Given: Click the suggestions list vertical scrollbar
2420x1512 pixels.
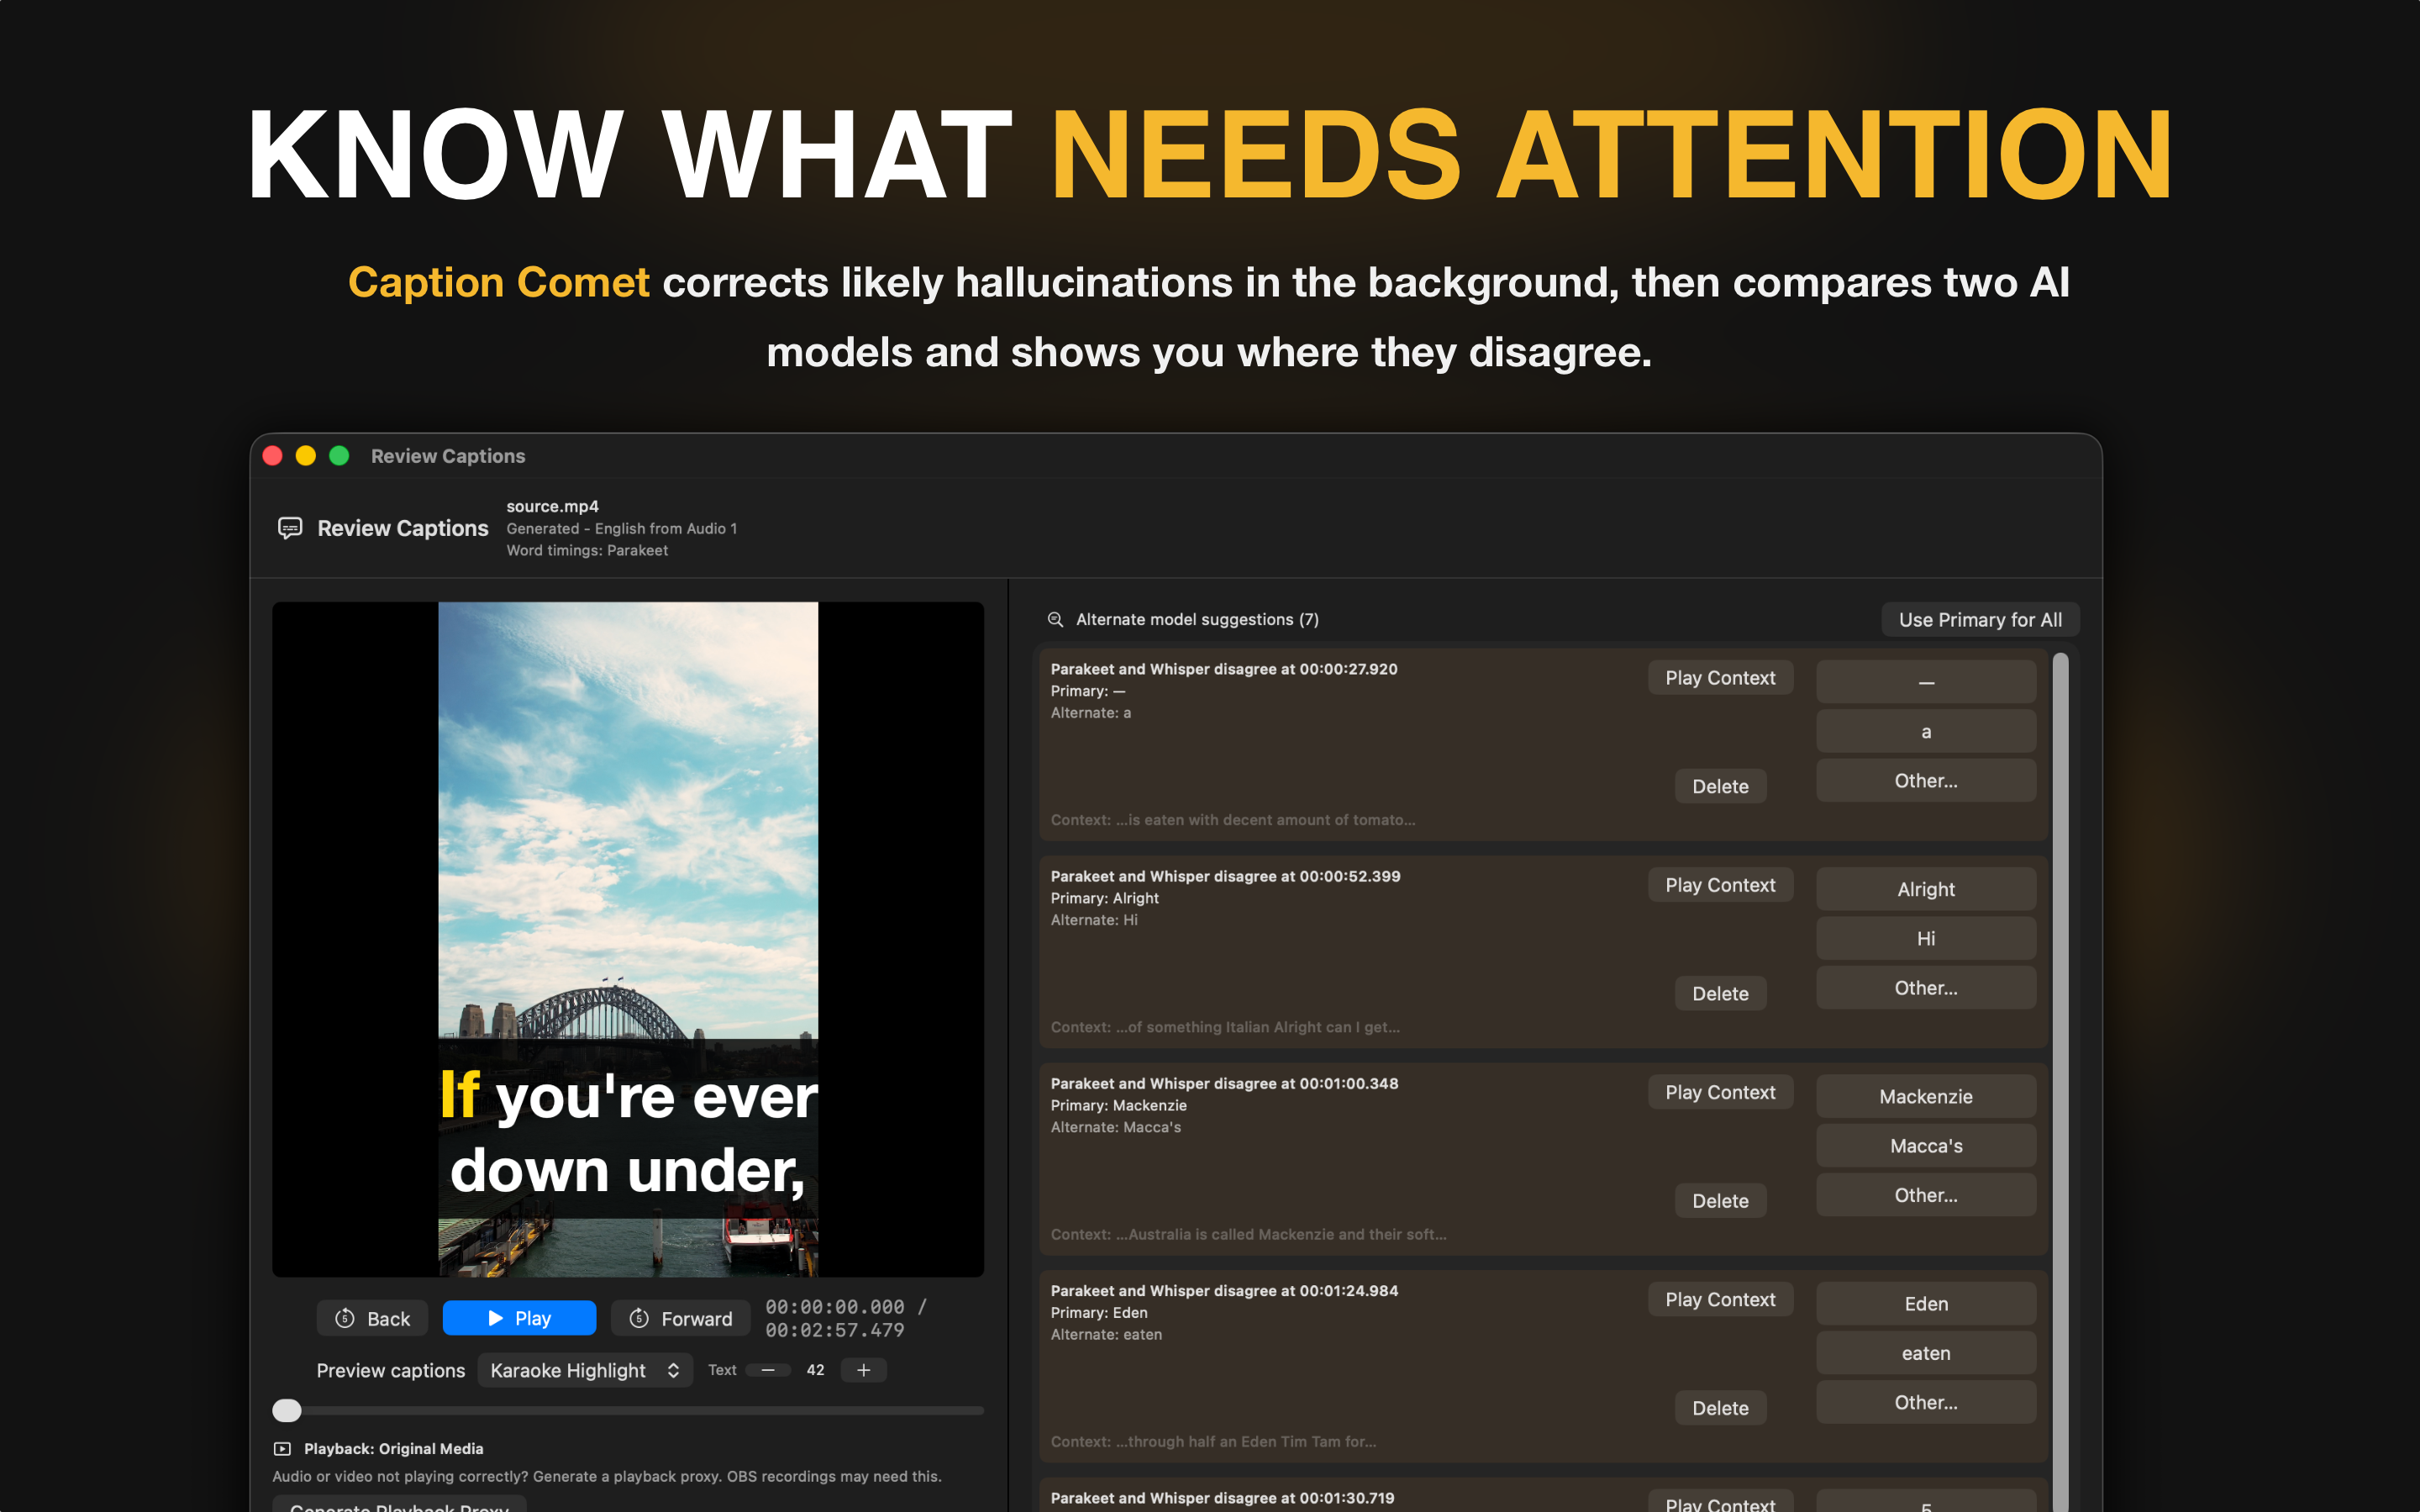Looking at the screenshot, I should 2060,1080.
